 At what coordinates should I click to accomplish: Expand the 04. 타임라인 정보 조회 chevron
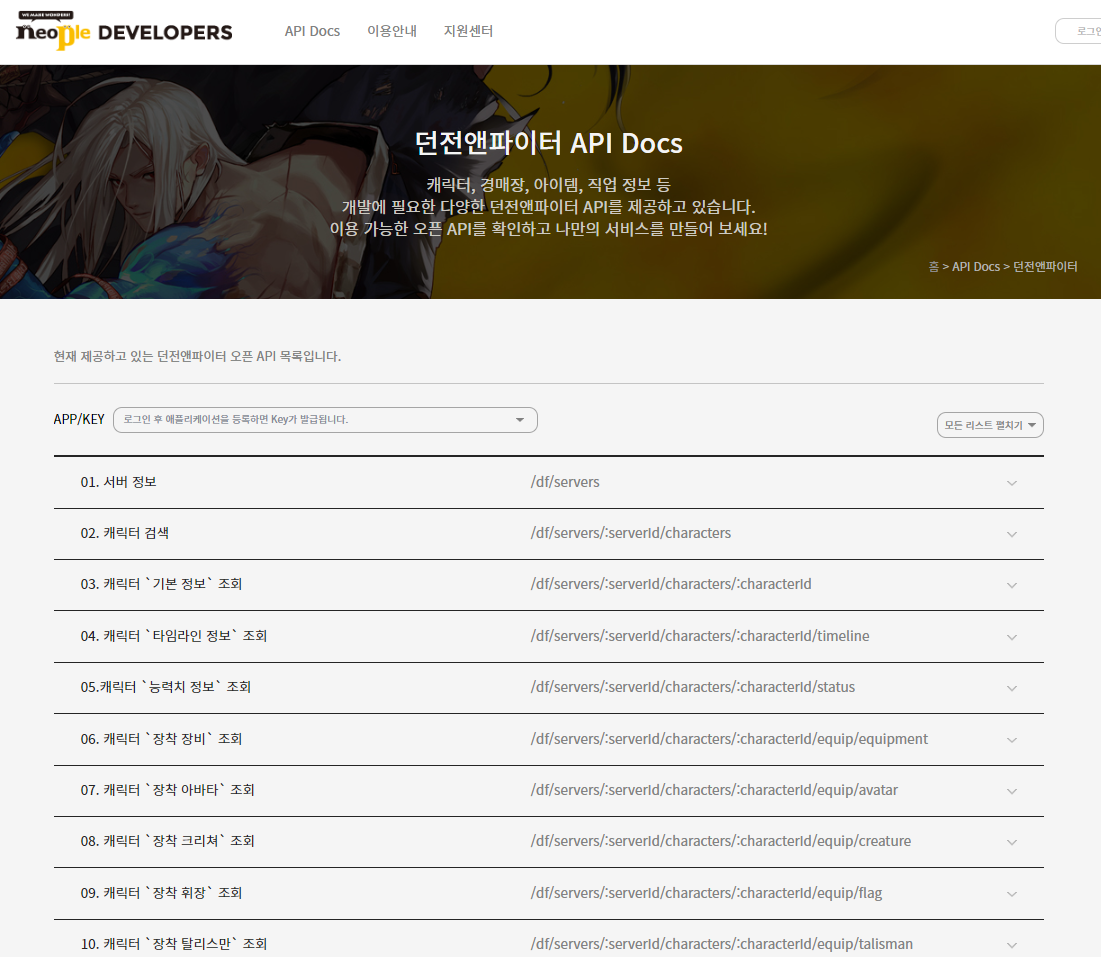1012,638
